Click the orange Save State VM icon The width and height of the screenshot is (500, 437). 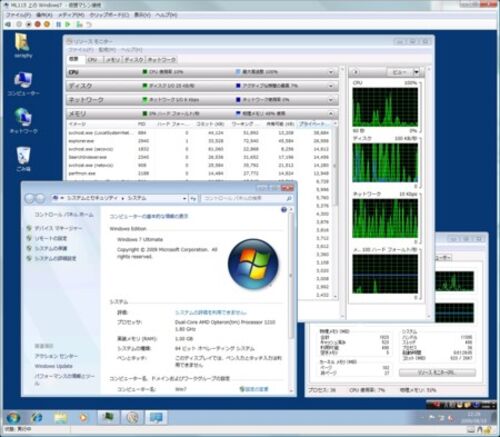click(47, 24)
